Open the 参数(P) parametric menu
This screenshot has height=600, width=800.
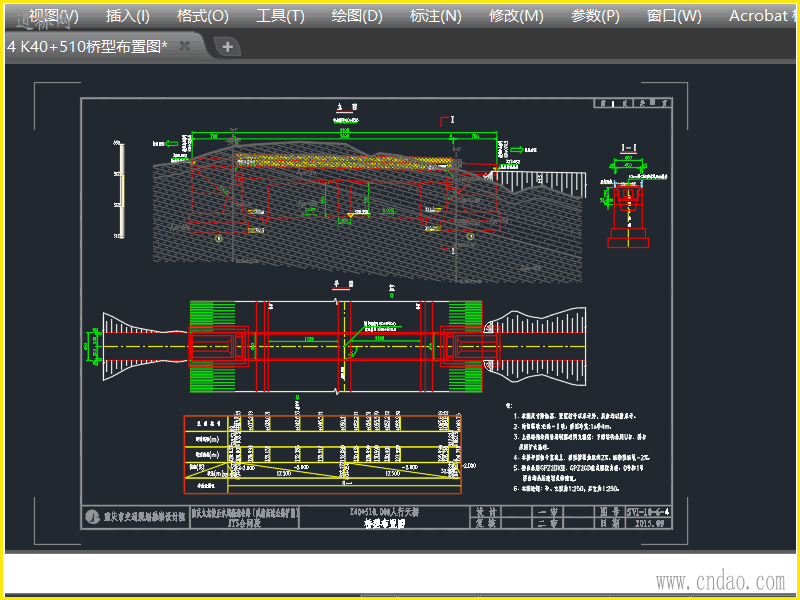click(x=595, y=16)
